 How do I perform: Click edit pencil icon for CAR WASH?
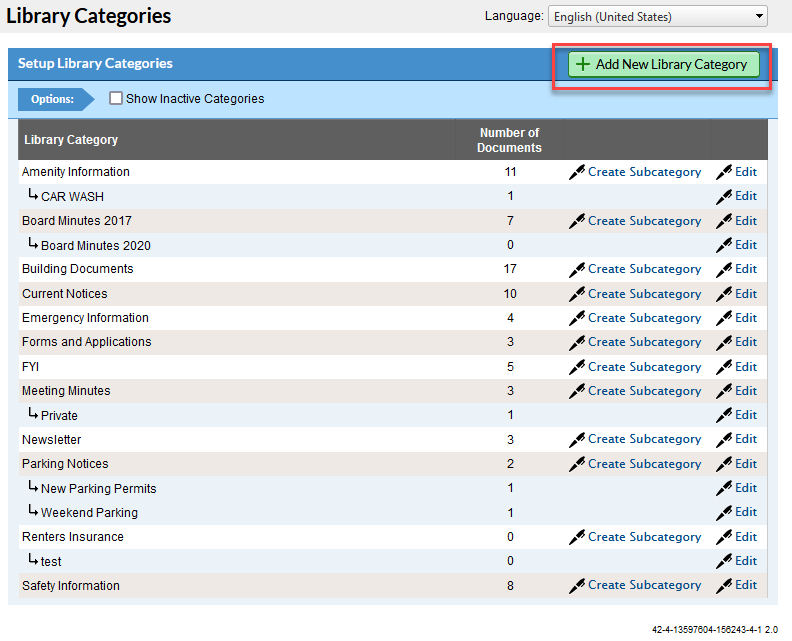point(724,196)
